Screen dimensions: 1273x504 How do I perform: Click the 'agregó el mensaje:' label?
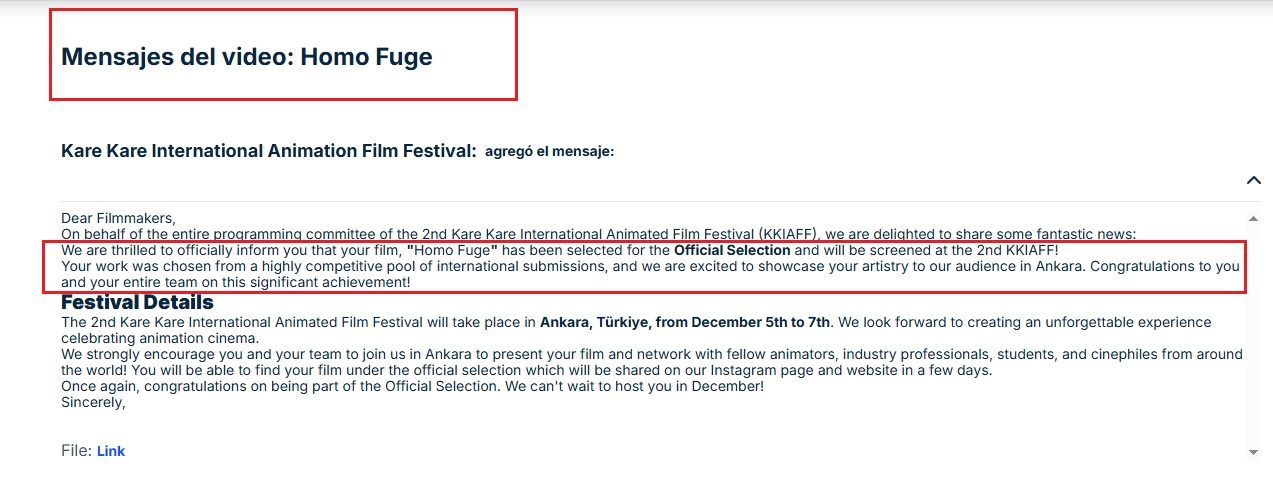coord(549,152)
